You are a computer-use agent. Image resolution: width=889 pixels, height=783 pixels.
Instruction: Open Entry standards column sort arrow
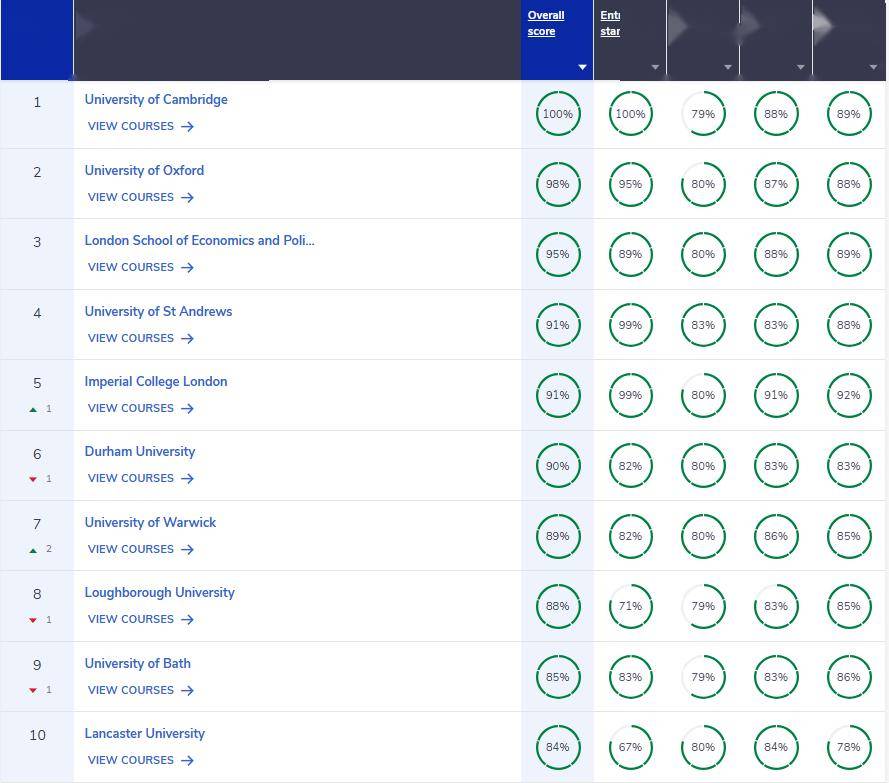[655, 67]
